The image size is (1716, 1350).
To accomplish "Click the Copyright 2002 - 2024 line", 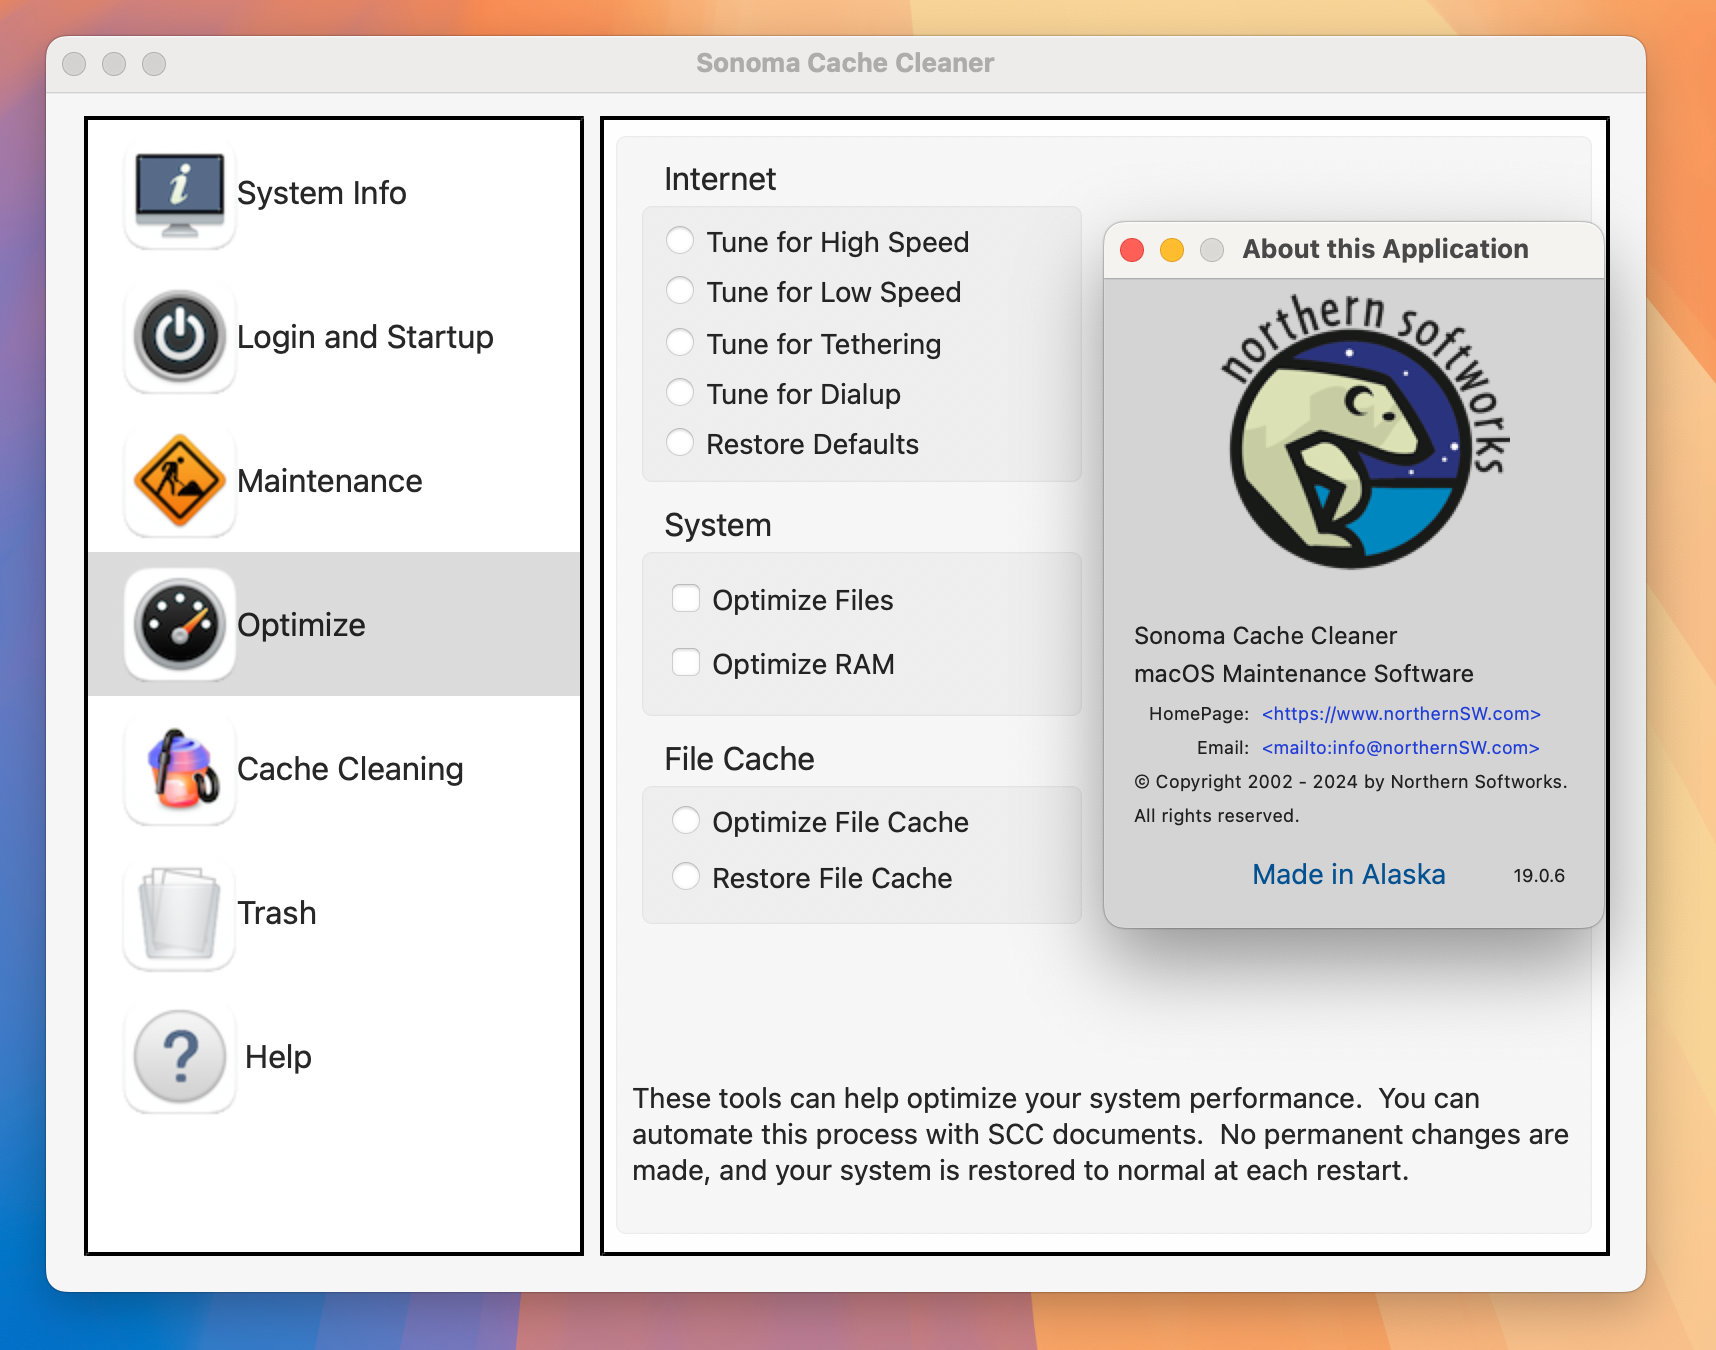I will click(1351, 782).
